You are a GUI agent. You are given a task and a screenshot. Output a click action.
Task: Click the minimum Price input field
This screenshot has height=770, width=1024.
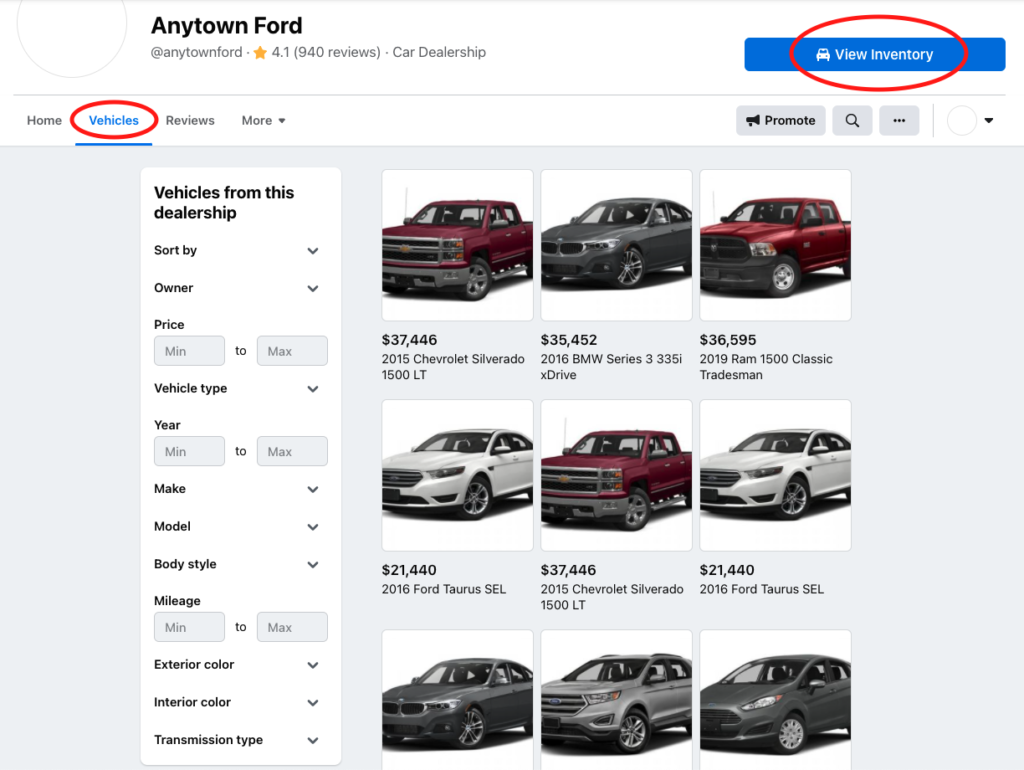(x=189, y=351)
